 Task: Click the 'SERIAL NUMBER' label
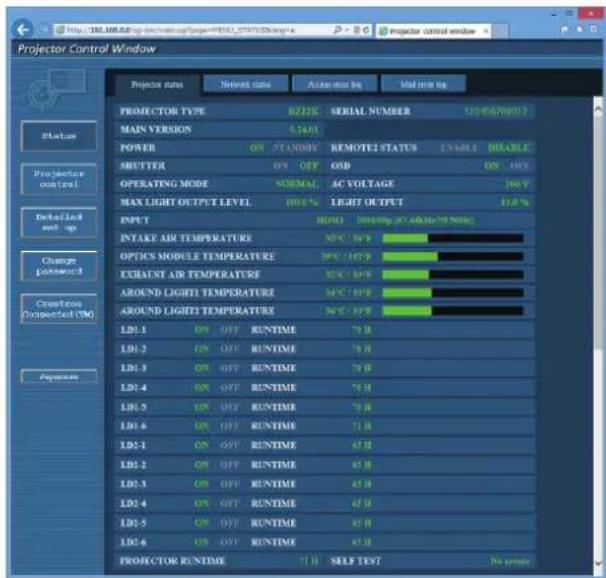point(370,111)
